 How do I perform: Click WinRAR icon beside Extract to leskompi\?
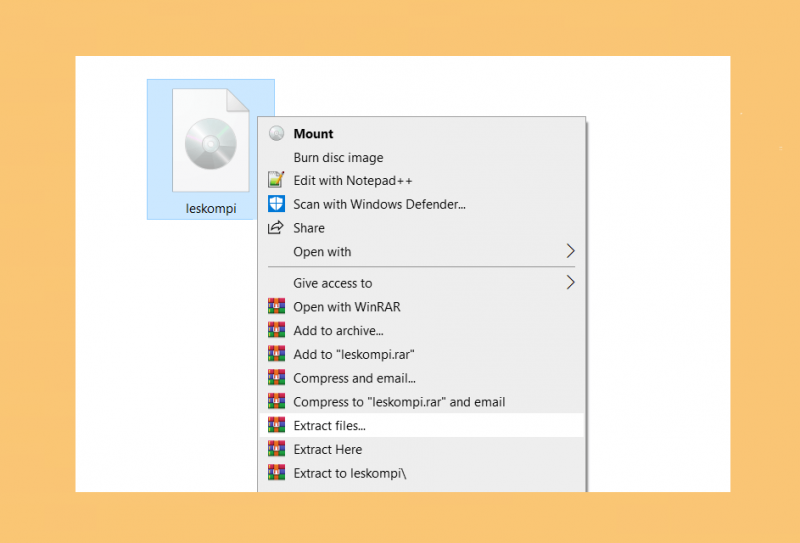(276, 472)
